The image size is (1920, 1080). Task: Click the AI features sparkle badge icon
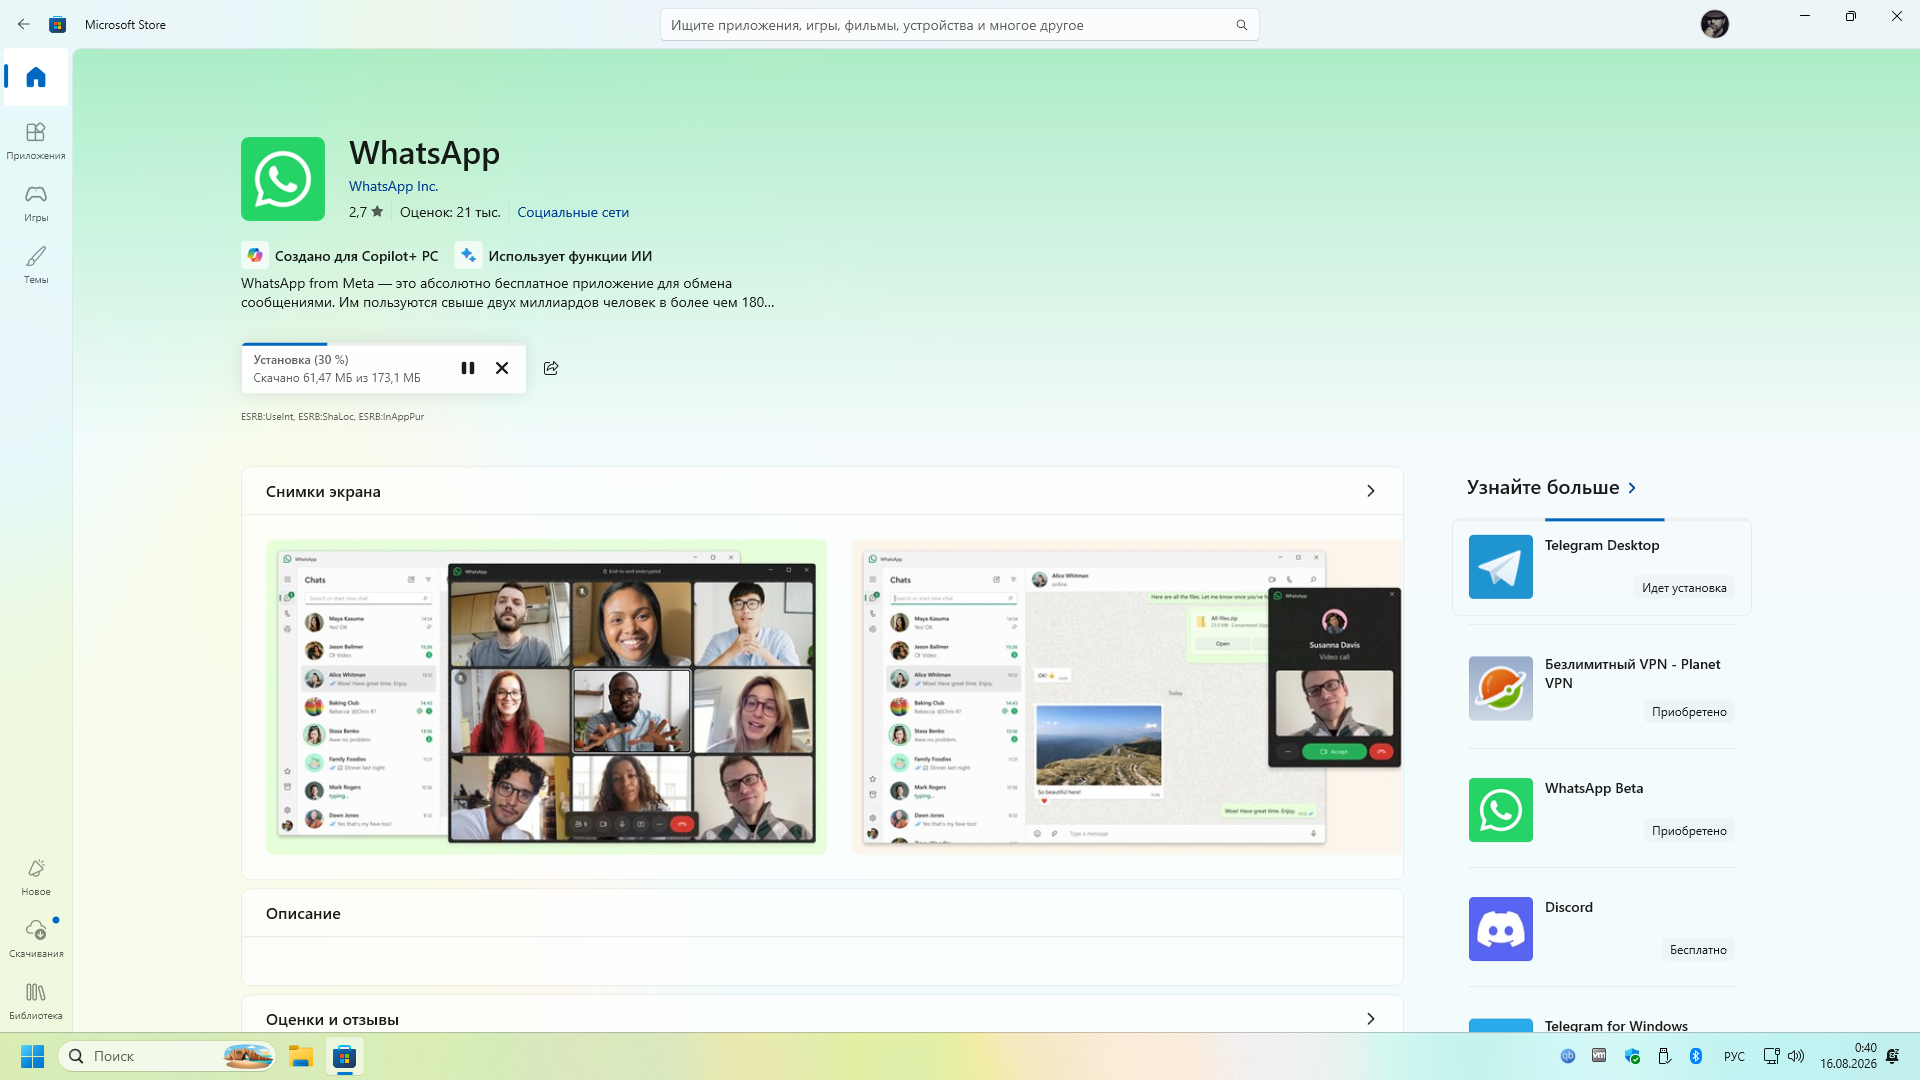468,255
